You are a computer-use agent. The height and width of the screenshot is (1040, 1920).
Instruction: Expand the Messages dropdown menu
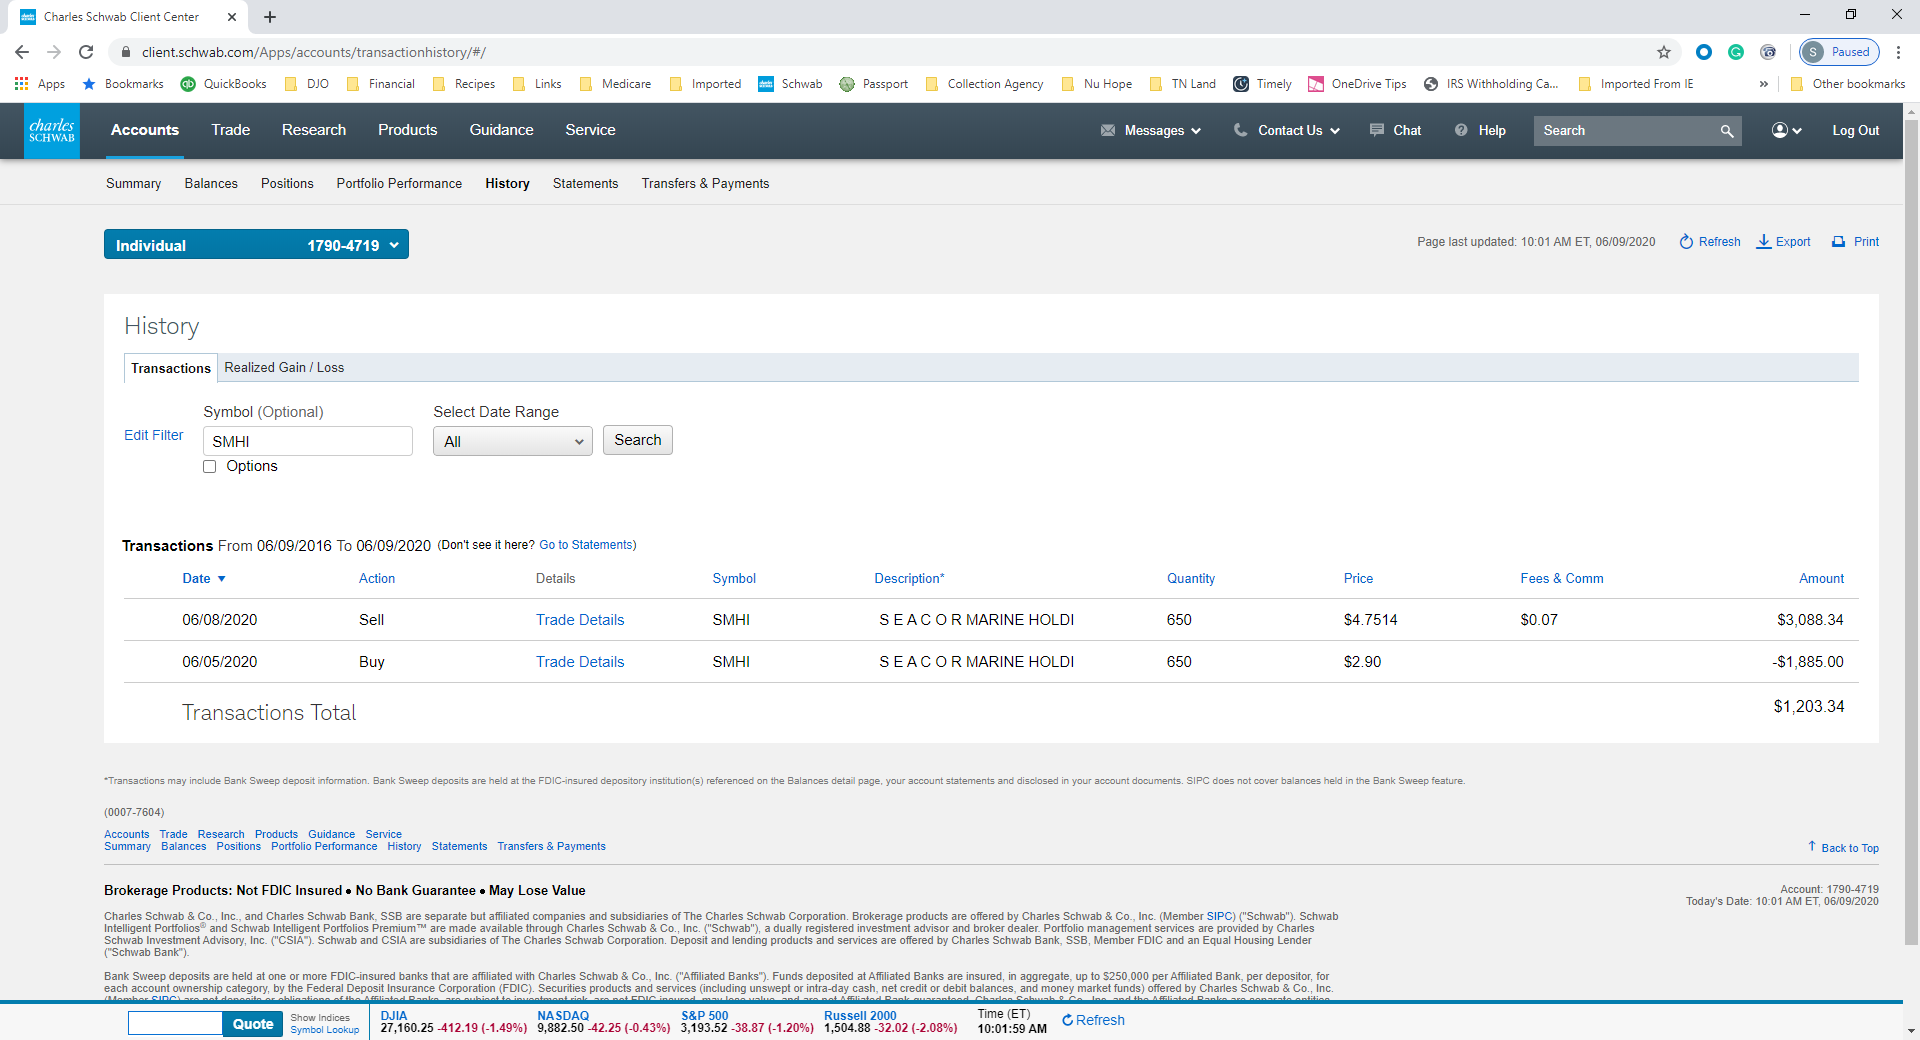[1151, 131]
